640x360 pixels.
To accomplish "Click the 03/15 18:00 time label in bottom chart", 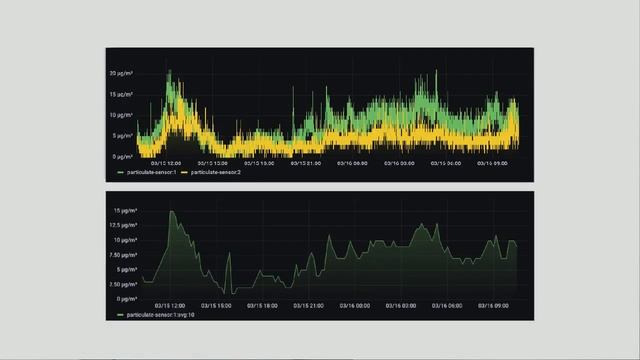I will (x=262, y=306).
